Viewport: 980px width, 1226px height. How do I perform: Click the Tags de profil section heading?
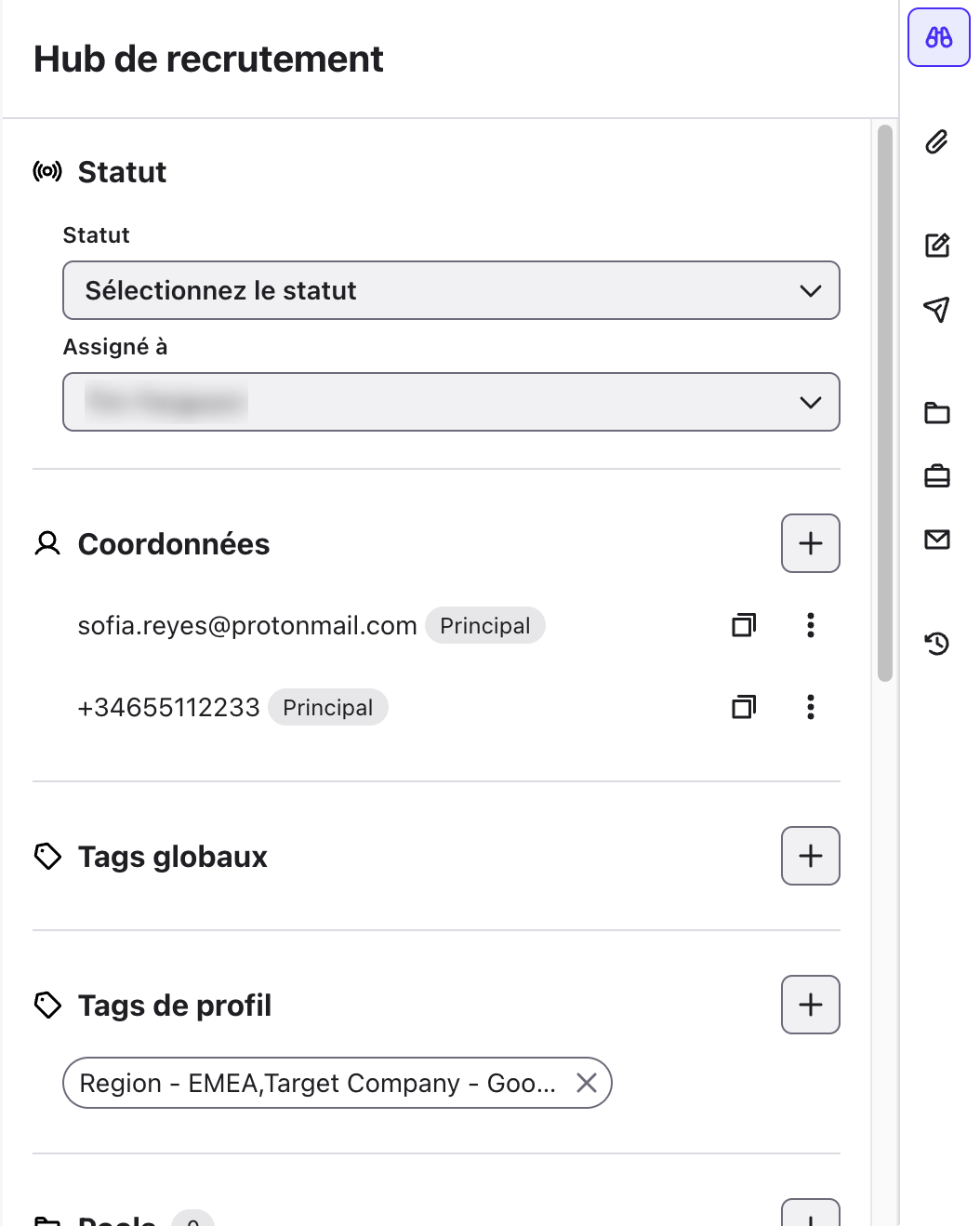click(x=175, y=1005)
